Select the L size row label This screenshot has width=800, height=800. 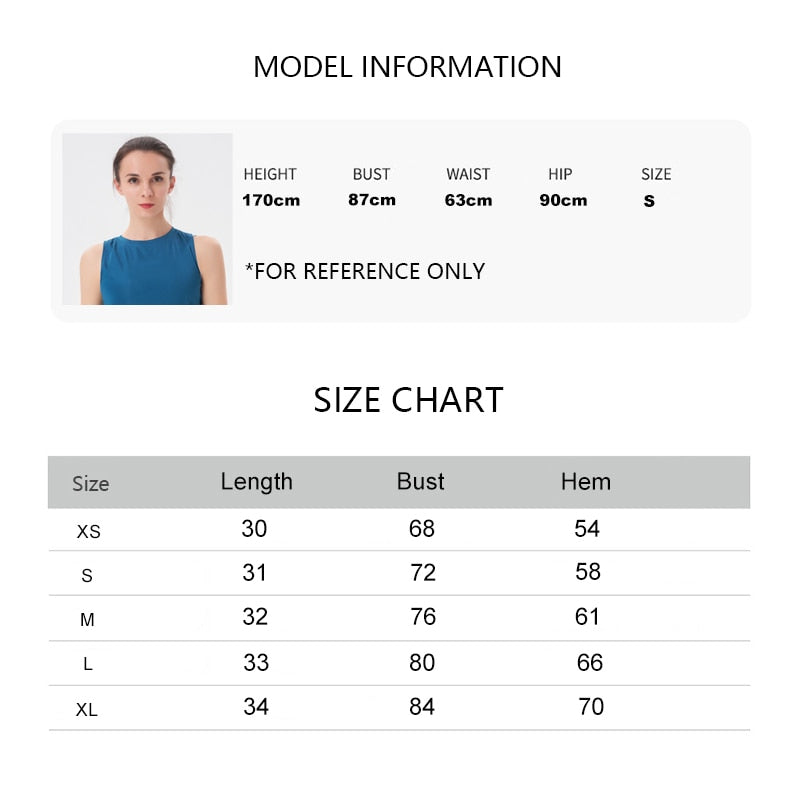(x=88, y=665)
